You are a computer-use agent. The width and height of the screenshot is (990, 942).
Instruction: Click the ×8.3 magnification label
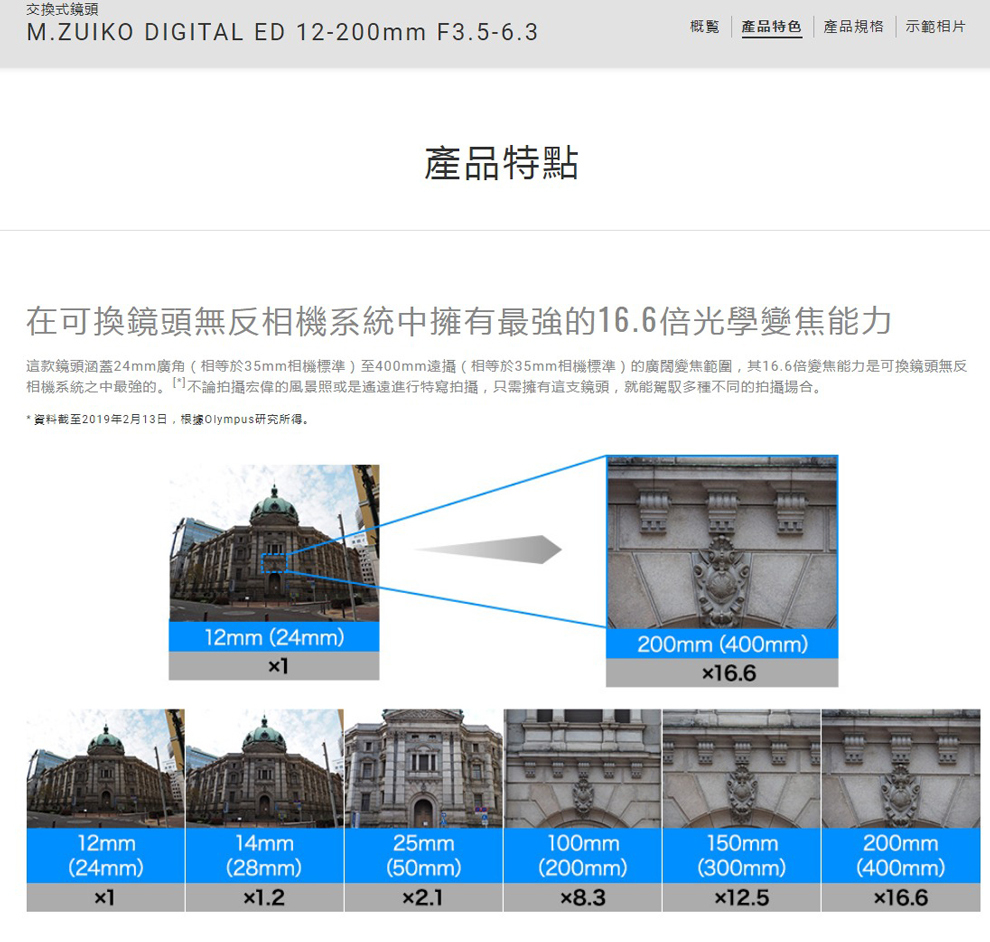pos(582,898)
